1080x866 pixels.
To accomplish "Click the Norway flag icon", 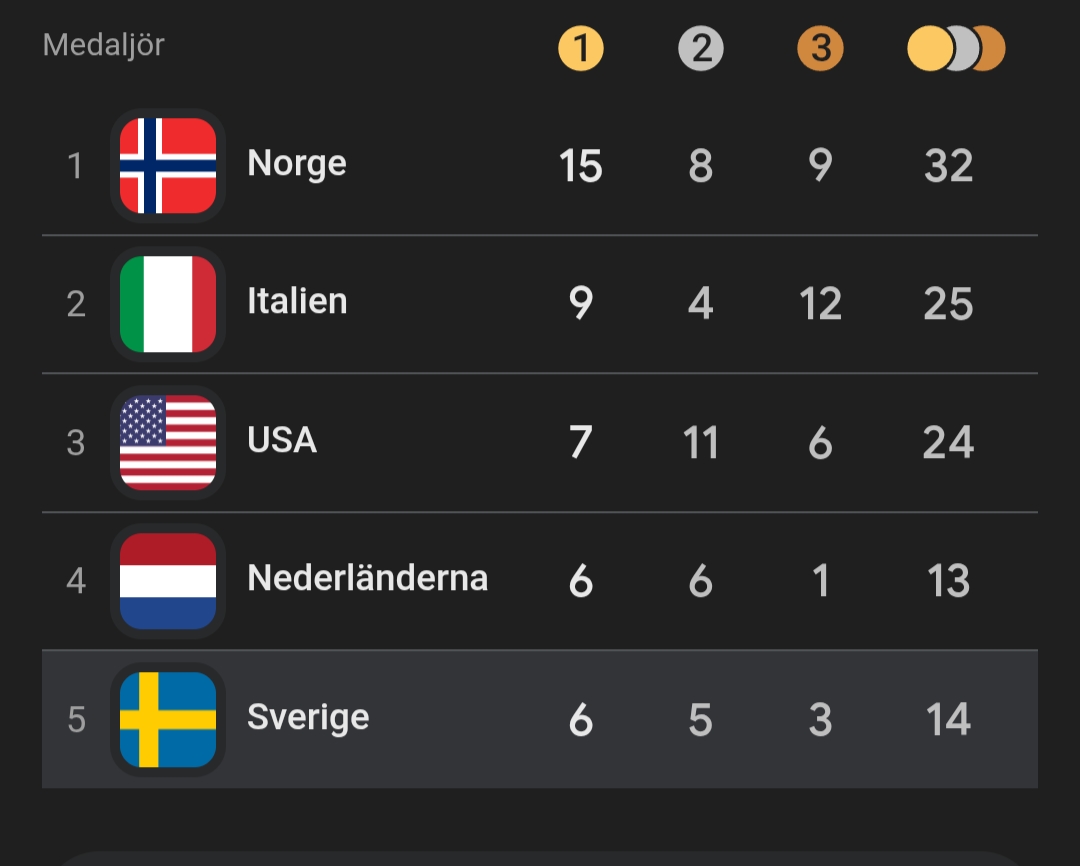I will tap(168, 166).
